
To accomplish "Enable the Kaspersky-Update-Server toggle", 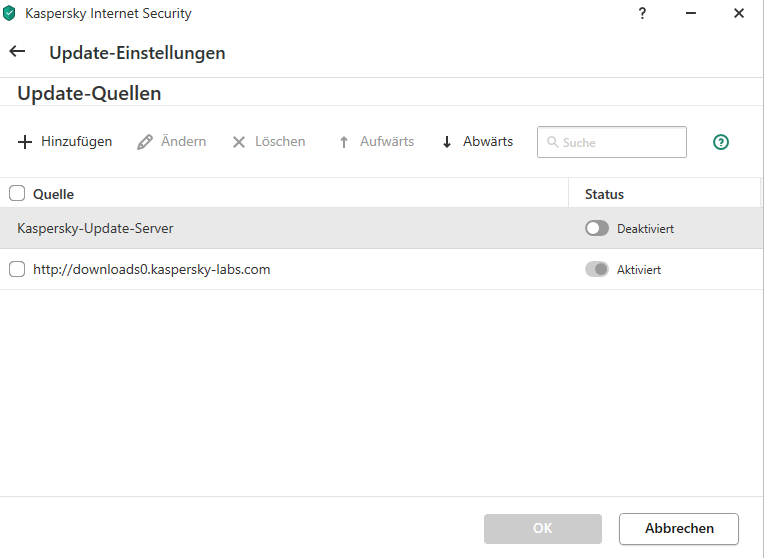I will pyautogui.click(x=597, y=228).
